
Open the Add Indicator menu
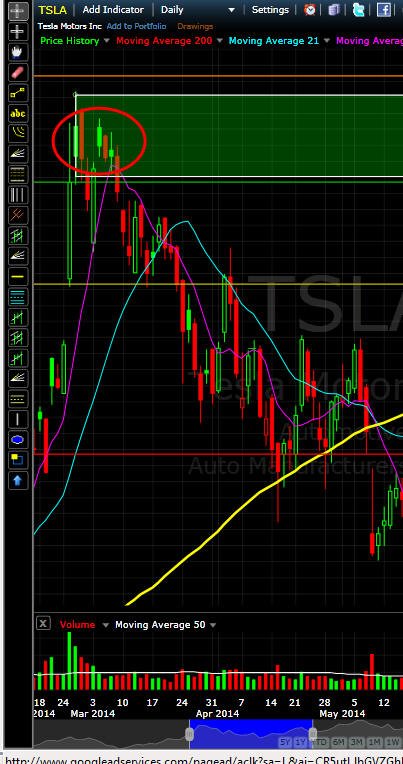pyautogui.click(x=113, y=10)
